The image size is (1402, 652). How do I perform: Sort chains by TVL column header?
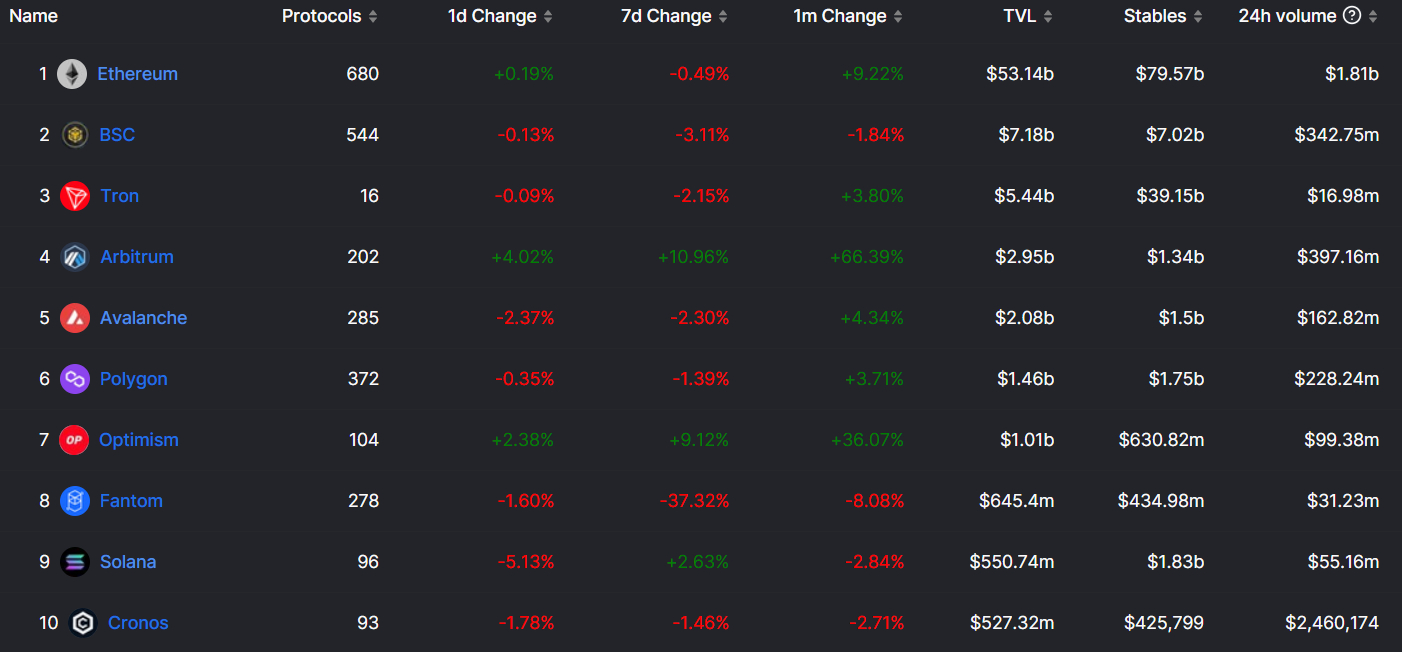point(1028,16)
